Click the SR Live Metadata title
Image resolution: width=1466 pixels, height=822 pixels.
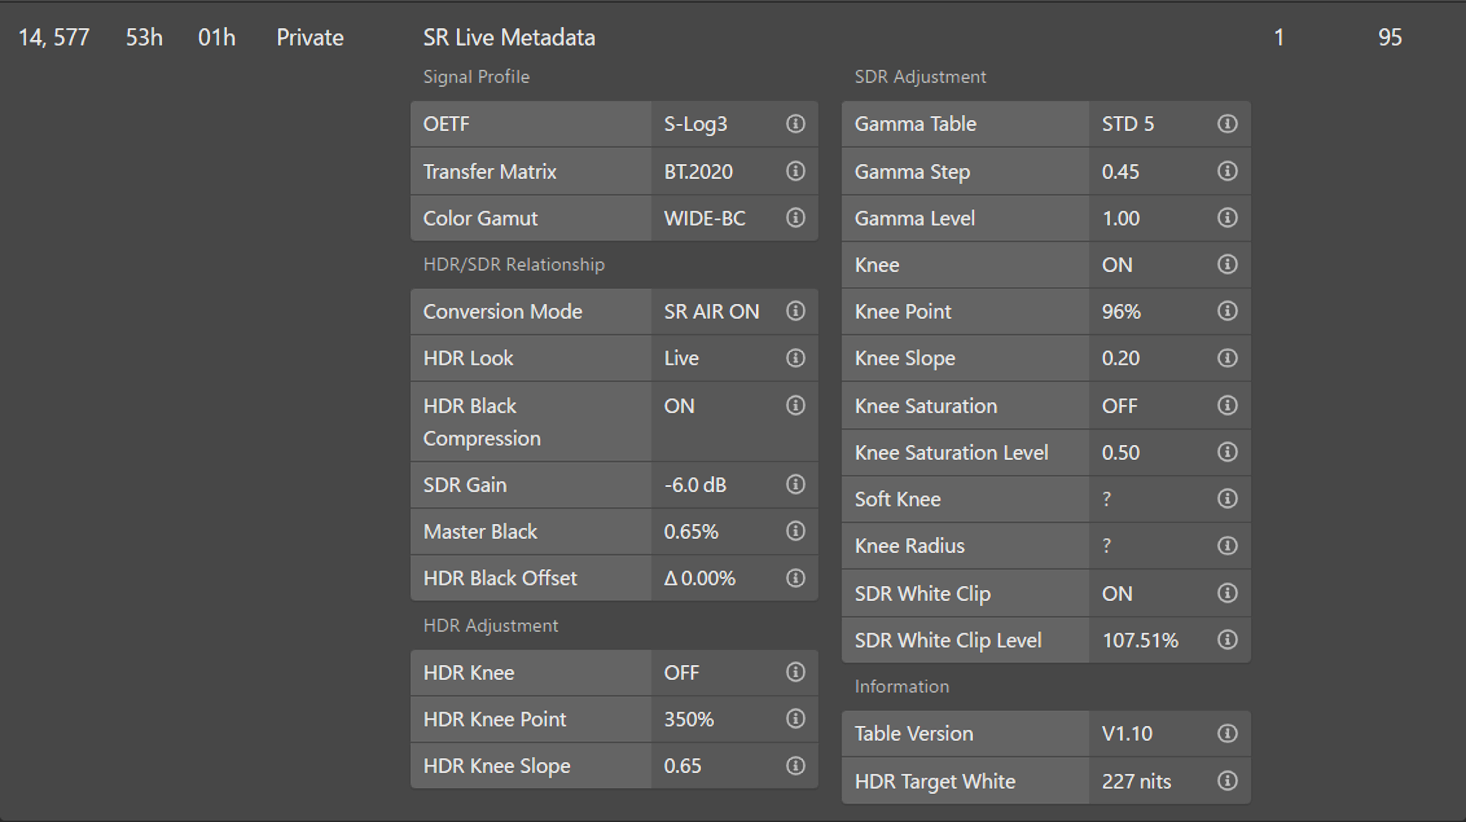point(509,37)
